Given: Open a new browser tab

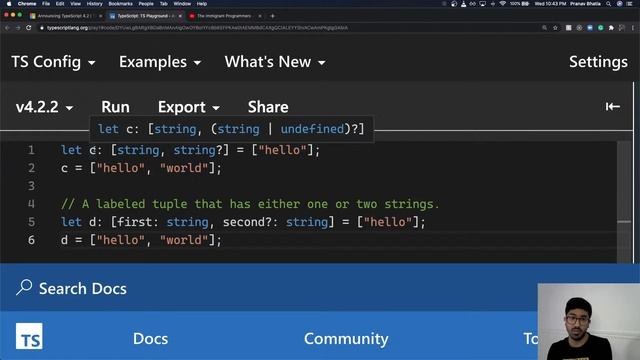Looking at the screenshot, I should pyautogui.click(x=272, y=16).
